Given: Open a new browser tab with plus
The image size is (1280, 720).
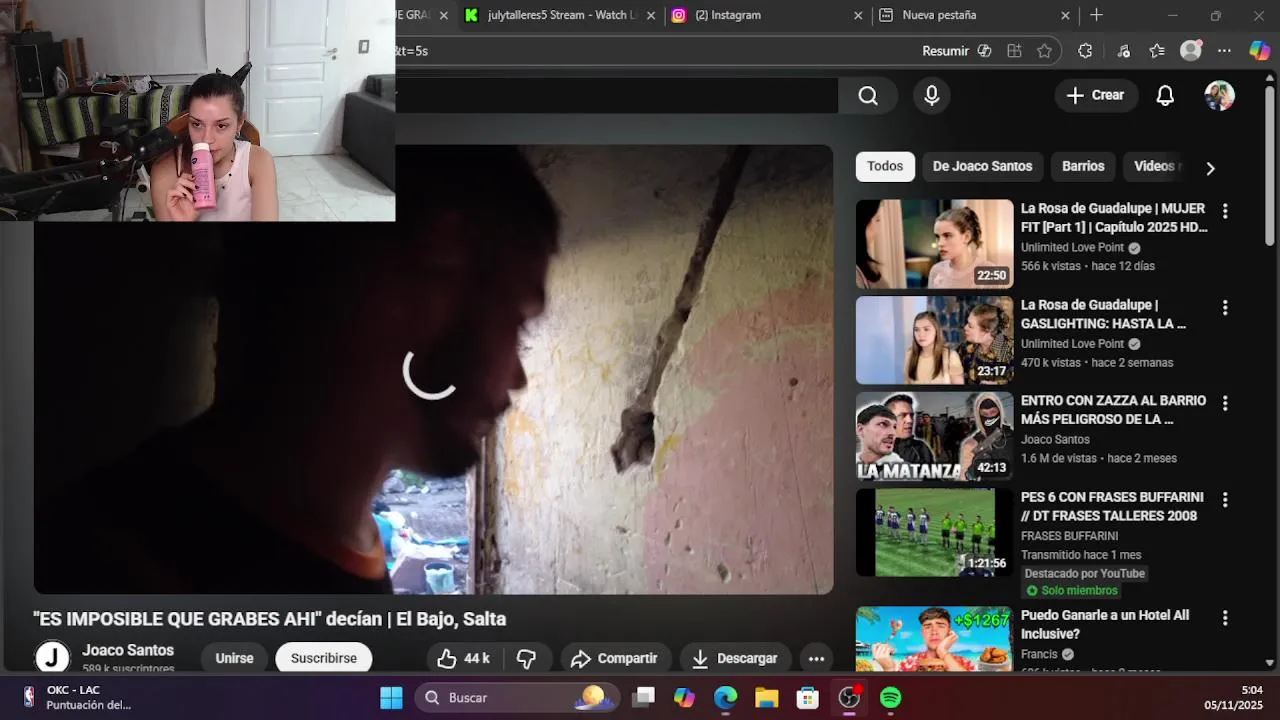Looking at the screenshot, I should [x=1096, y=15].
